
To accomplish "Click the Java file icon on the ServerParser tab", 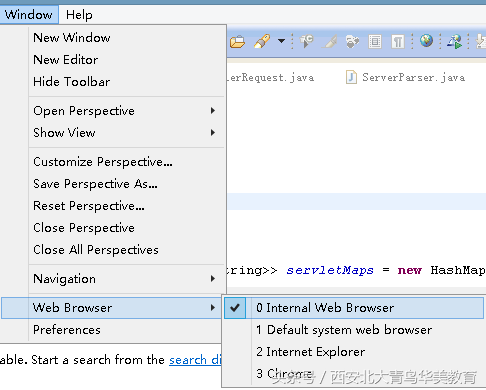I will [x=351, y=77].
